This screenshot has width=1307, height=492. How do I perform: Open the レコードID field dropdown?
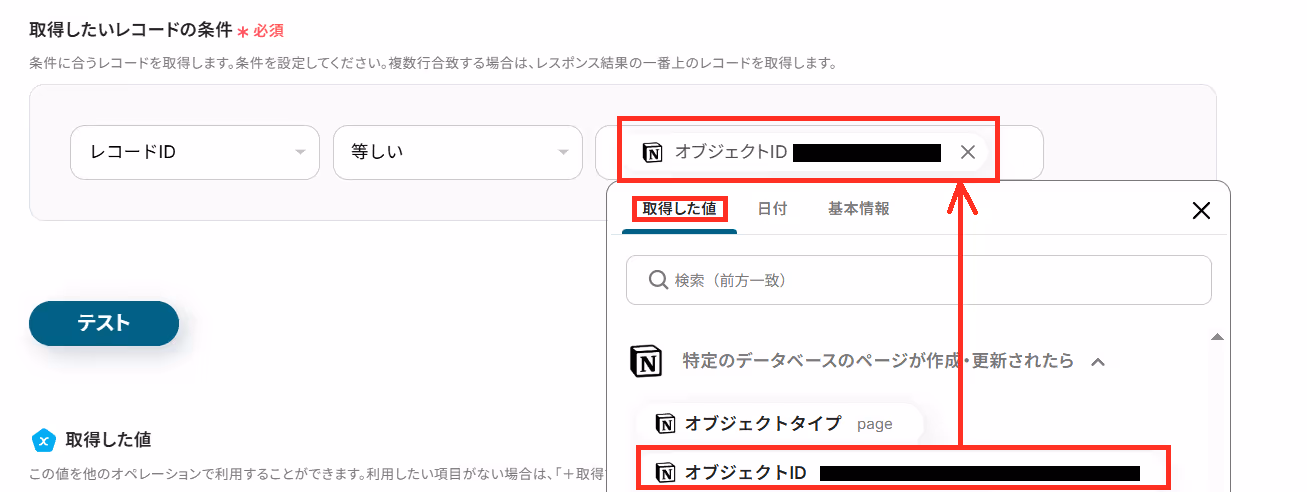[195, 152]
